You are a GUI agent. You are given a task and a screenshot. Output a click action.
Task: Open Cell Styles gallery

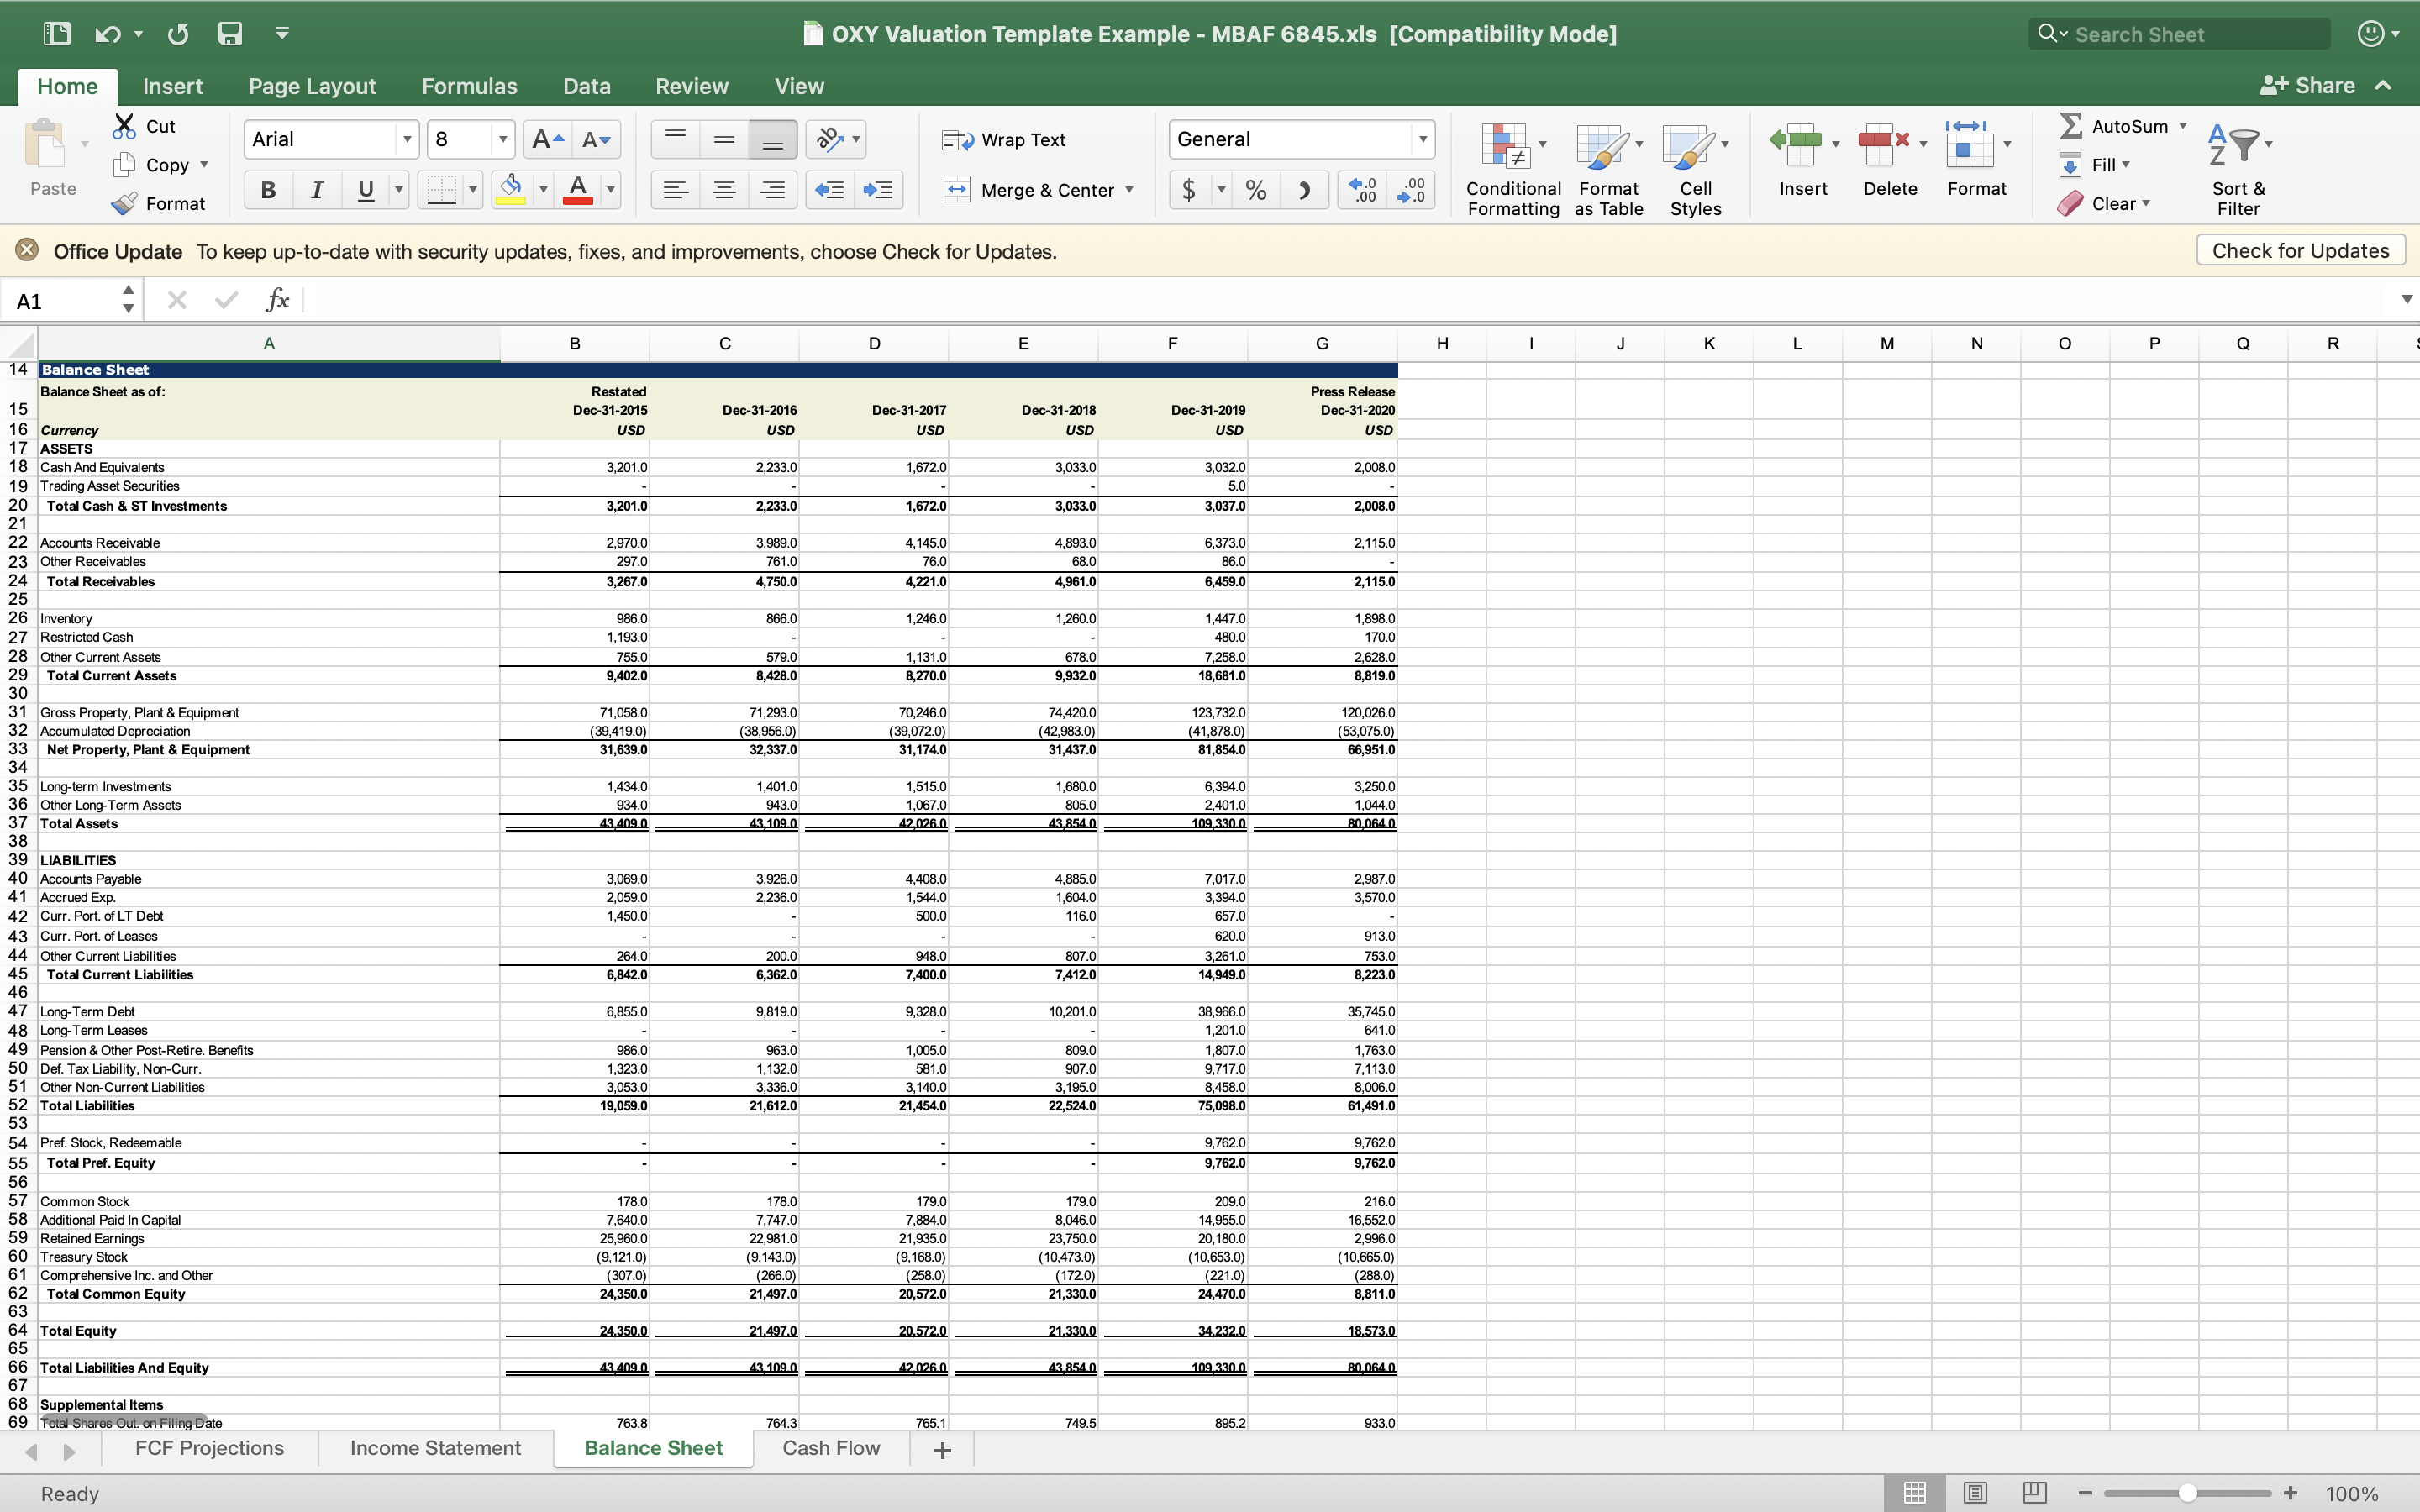[x=1696, y=168]
